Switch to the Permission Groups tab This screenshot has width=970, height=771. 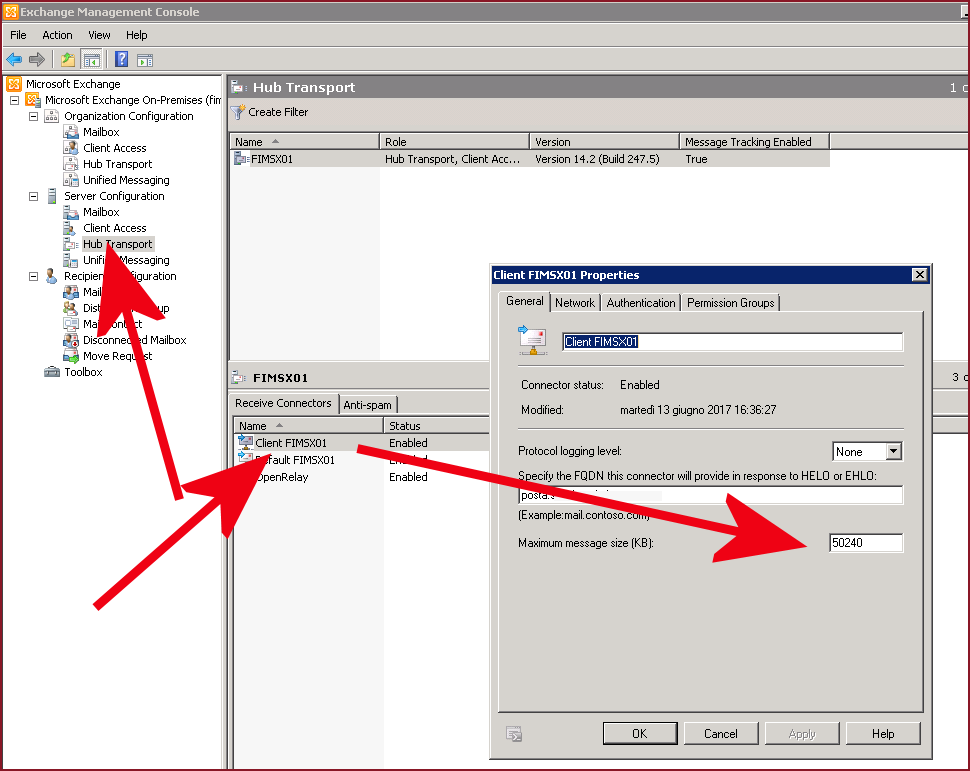point(731,303)
